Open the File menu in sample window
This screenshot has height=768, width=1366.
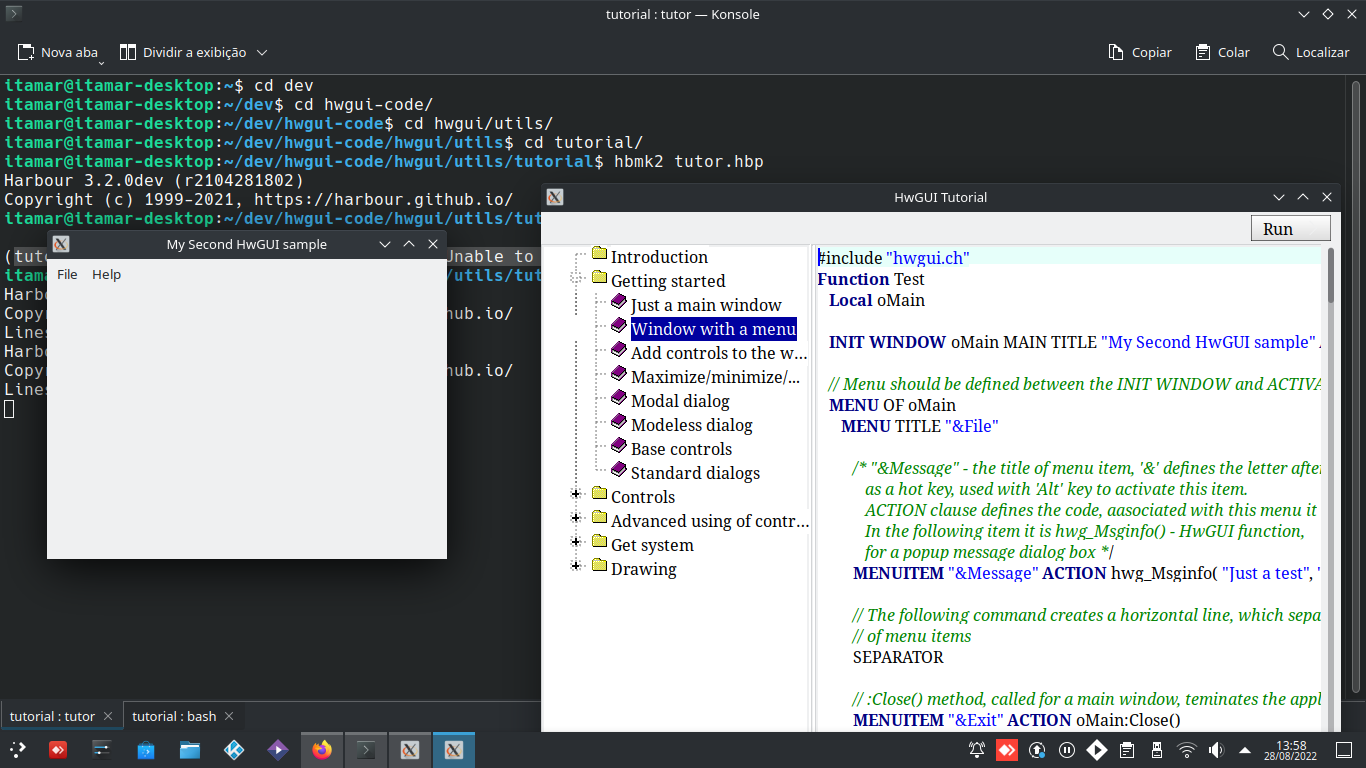coord(67,275)
